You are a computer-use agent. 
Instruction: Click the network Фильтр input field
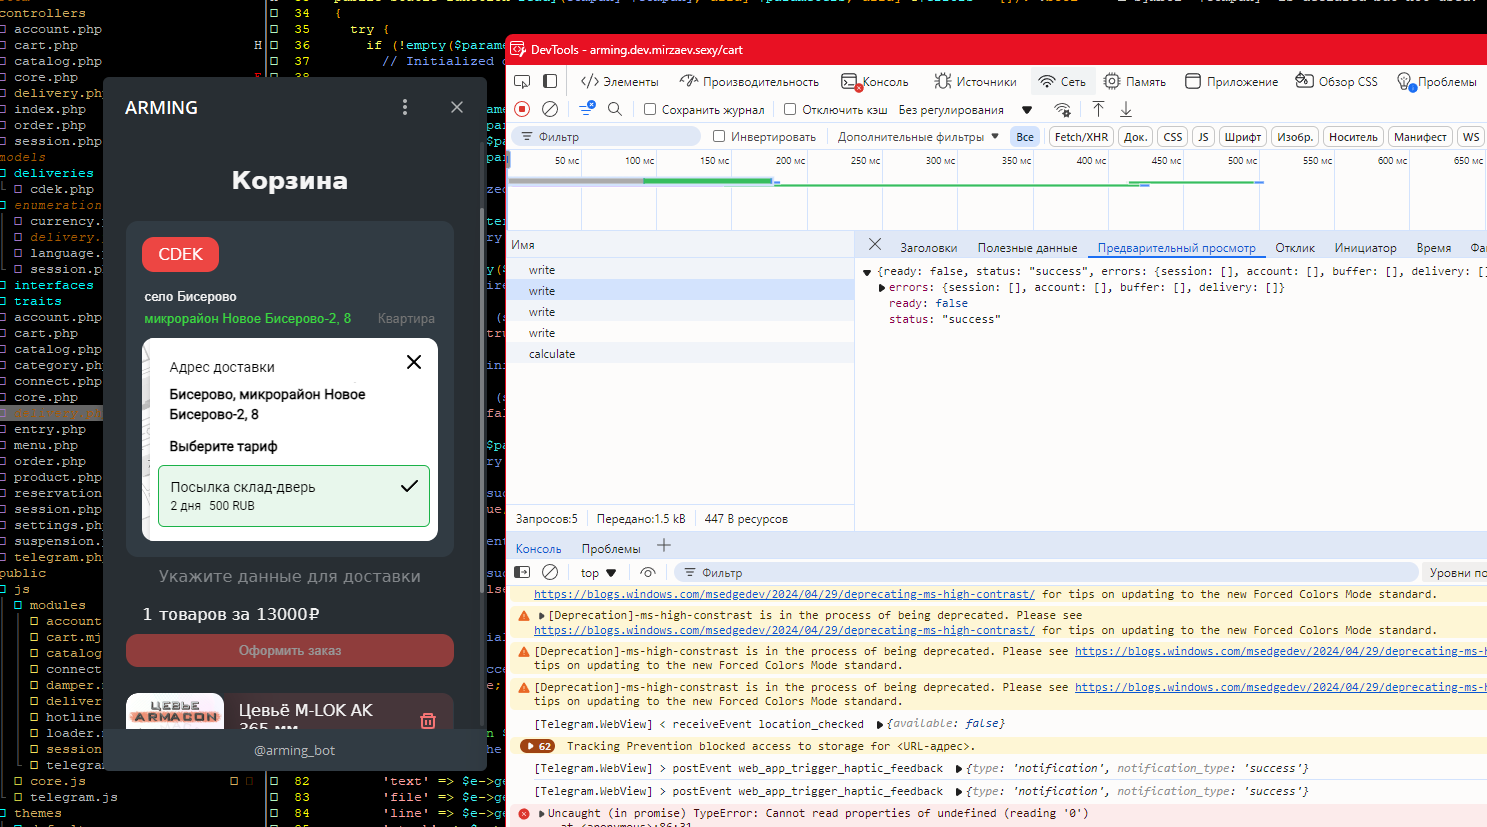tap(606, 136)
